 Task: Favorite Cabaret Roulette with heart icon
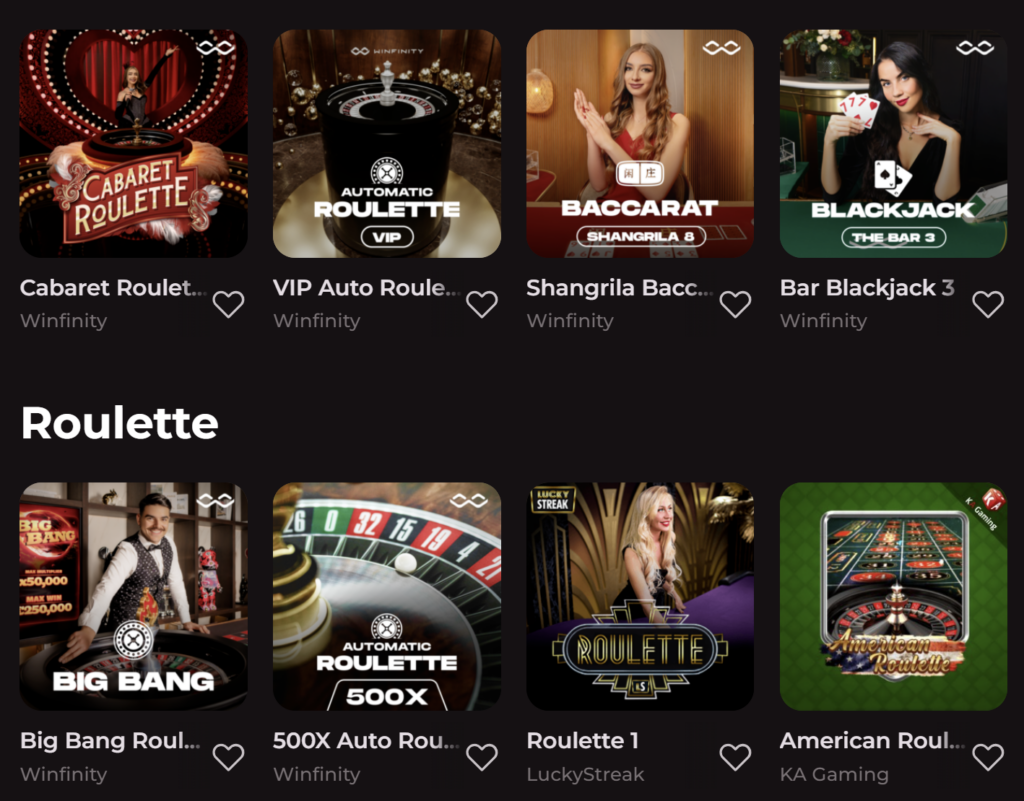coord(228,304)
